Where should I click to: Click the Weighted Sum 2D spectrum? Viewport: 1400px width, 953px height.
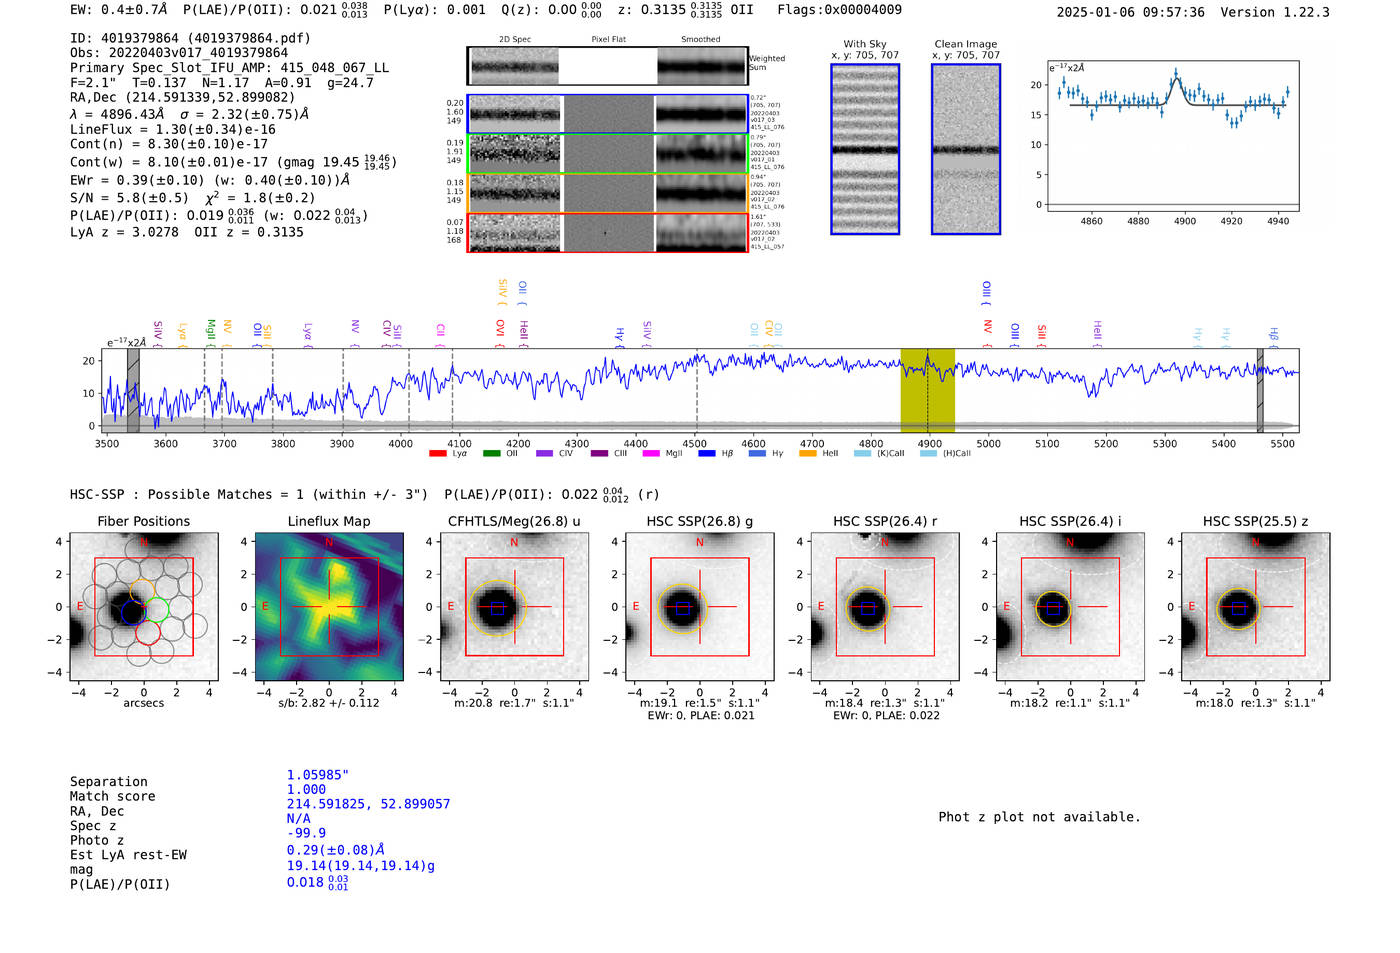608,66
